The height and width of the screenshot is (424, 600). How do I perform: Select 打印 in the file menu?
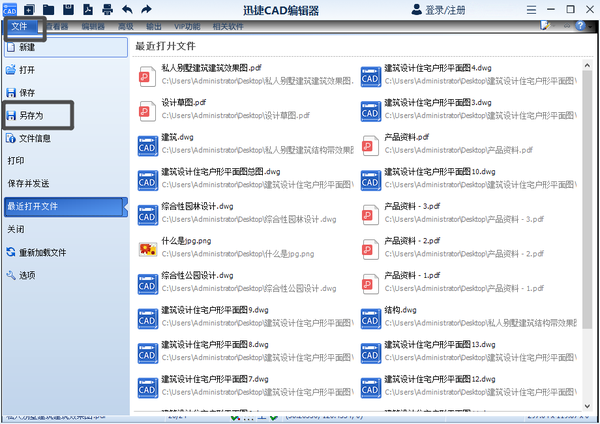[66, 161]
